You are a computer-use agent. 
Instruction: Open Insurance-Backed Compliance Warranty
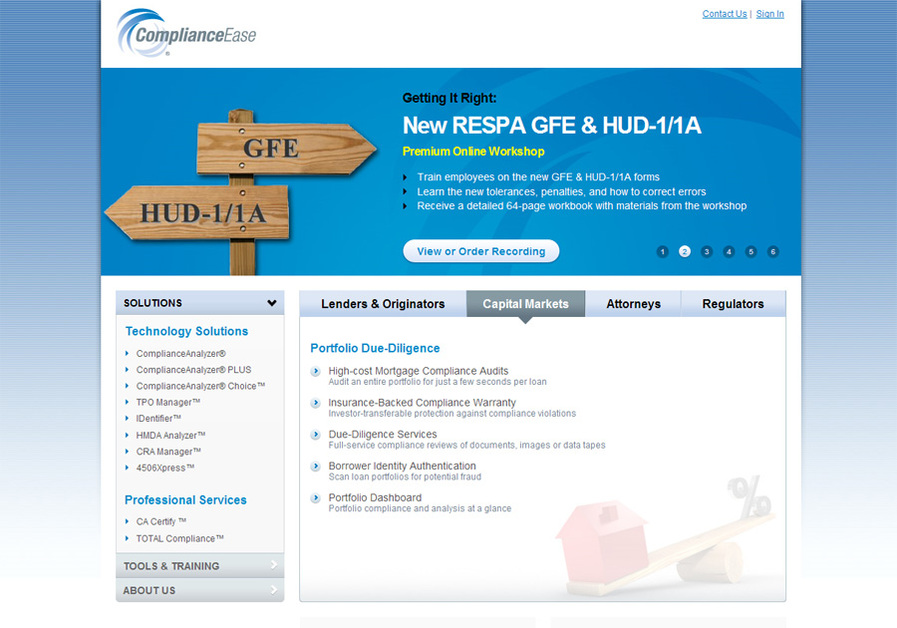pos(422,403)
